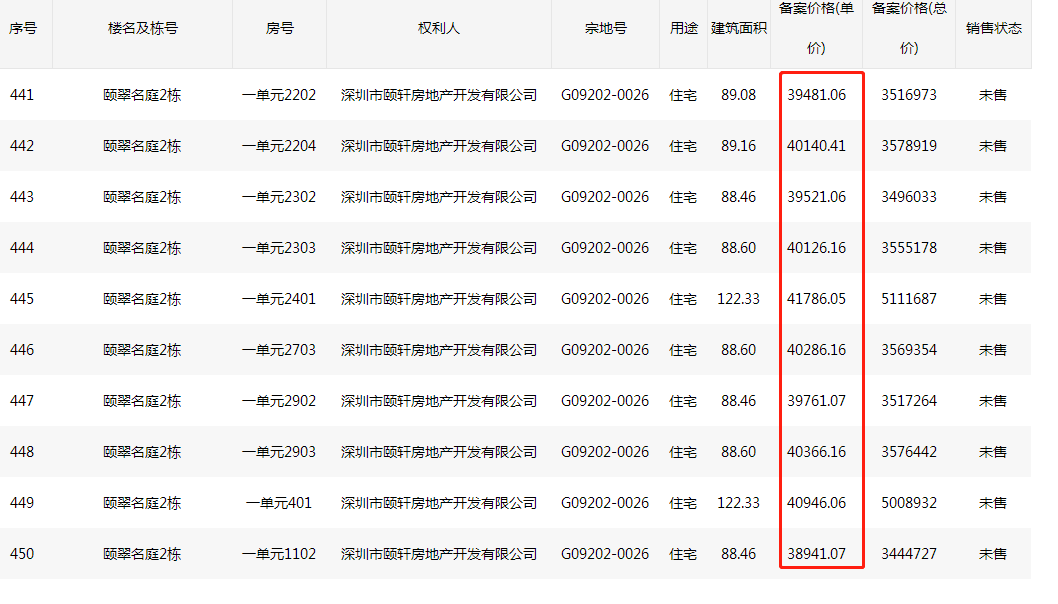Select unit price 40126.16
1058x604 pixels.
(816, 248)
